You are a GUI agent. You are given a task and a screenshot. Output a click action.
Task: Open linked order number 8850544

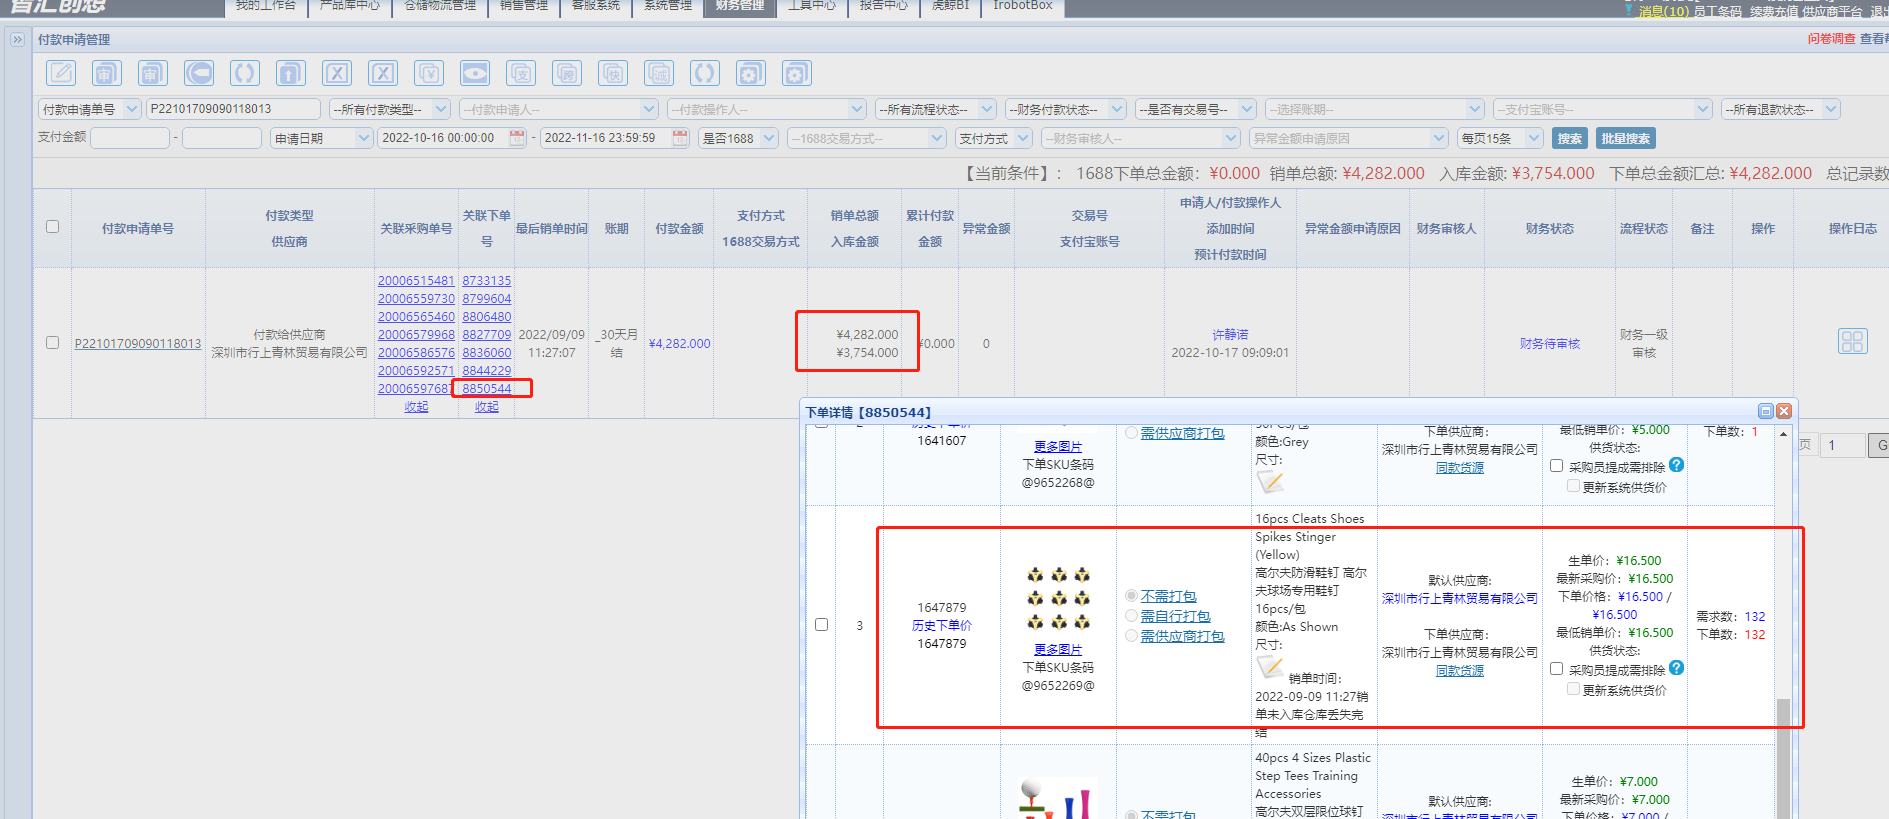click(x=487, y=388)
